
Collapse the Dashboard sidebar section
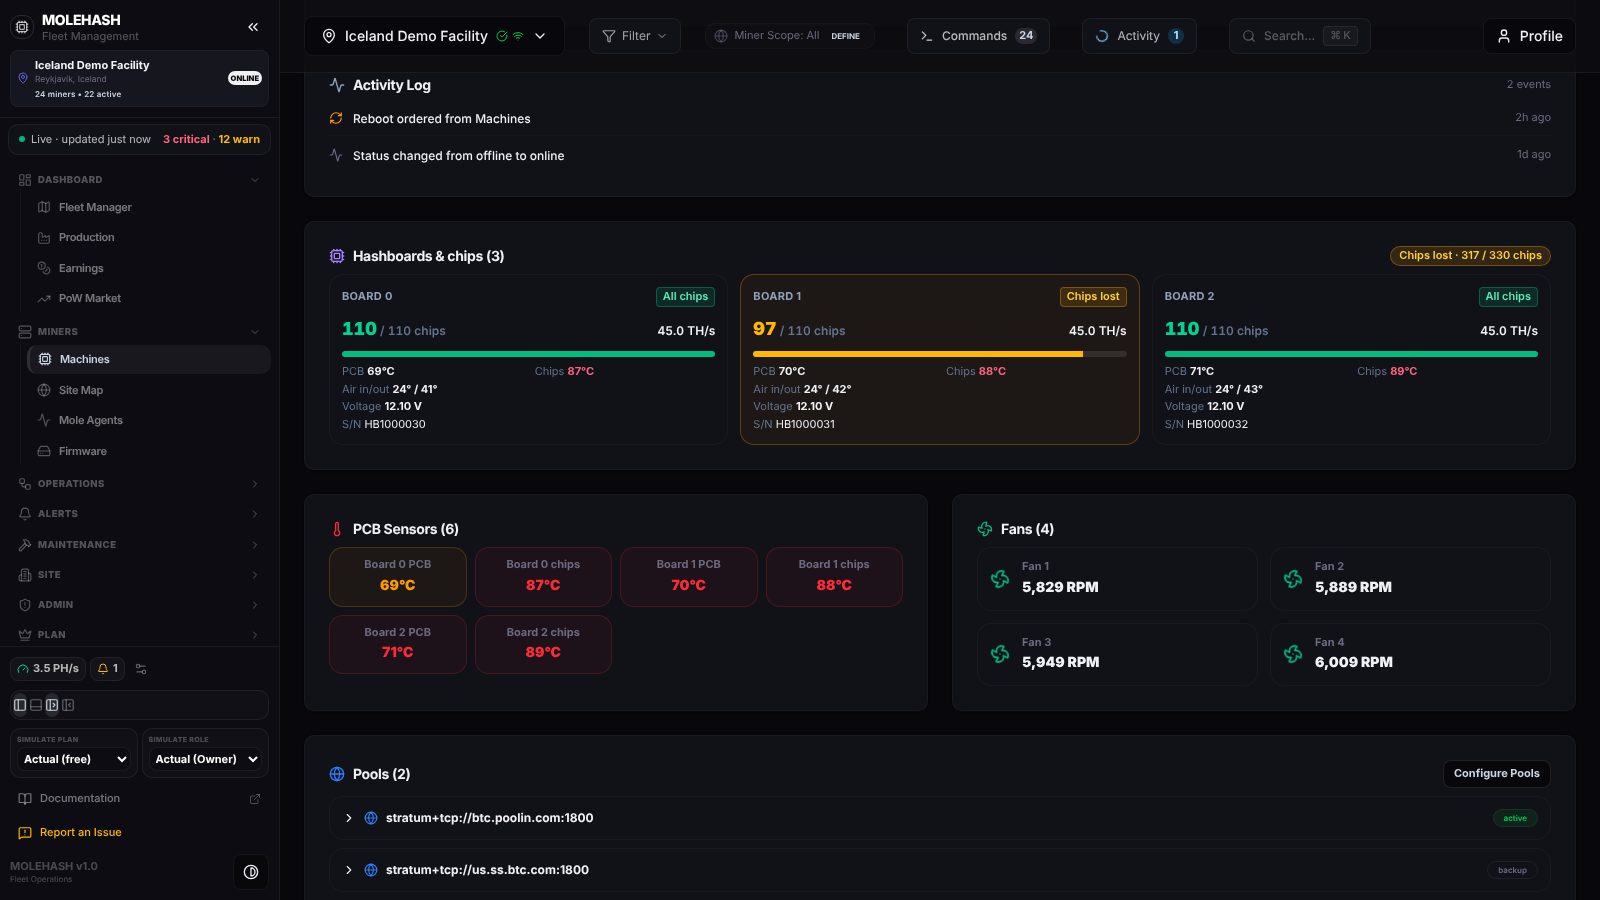point(139,180)
